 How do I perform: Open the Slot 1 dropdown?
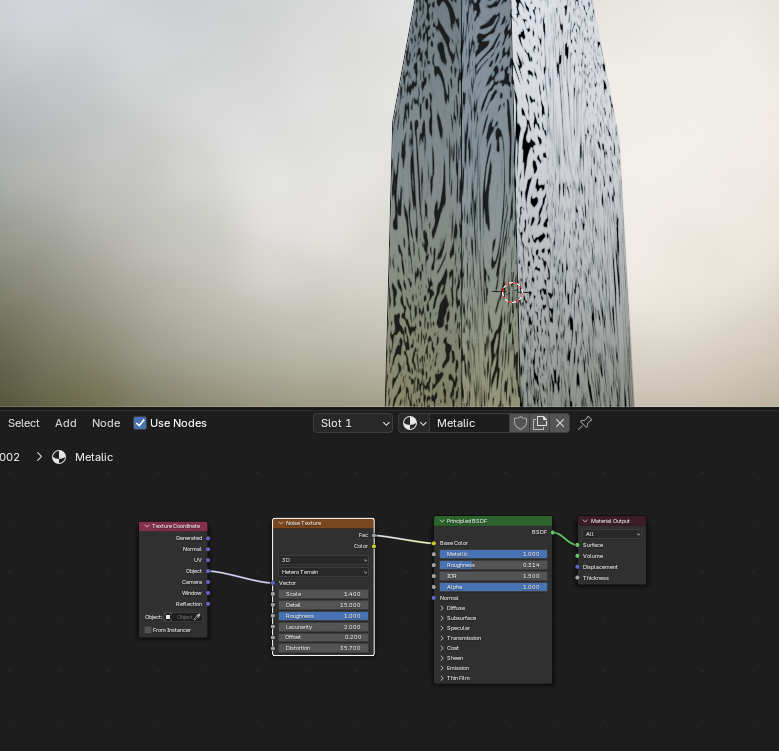click(353, 423)
